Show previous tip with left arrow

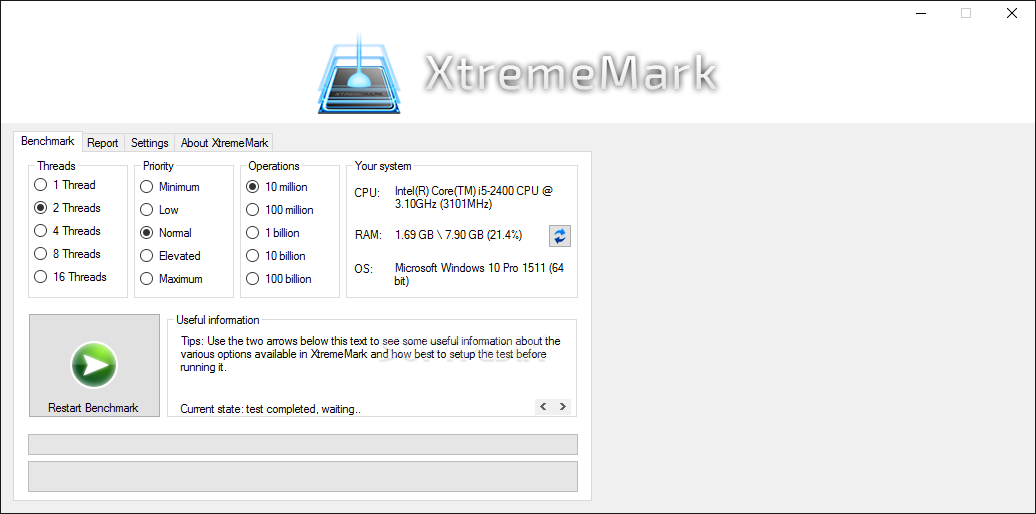coord(543,406)
